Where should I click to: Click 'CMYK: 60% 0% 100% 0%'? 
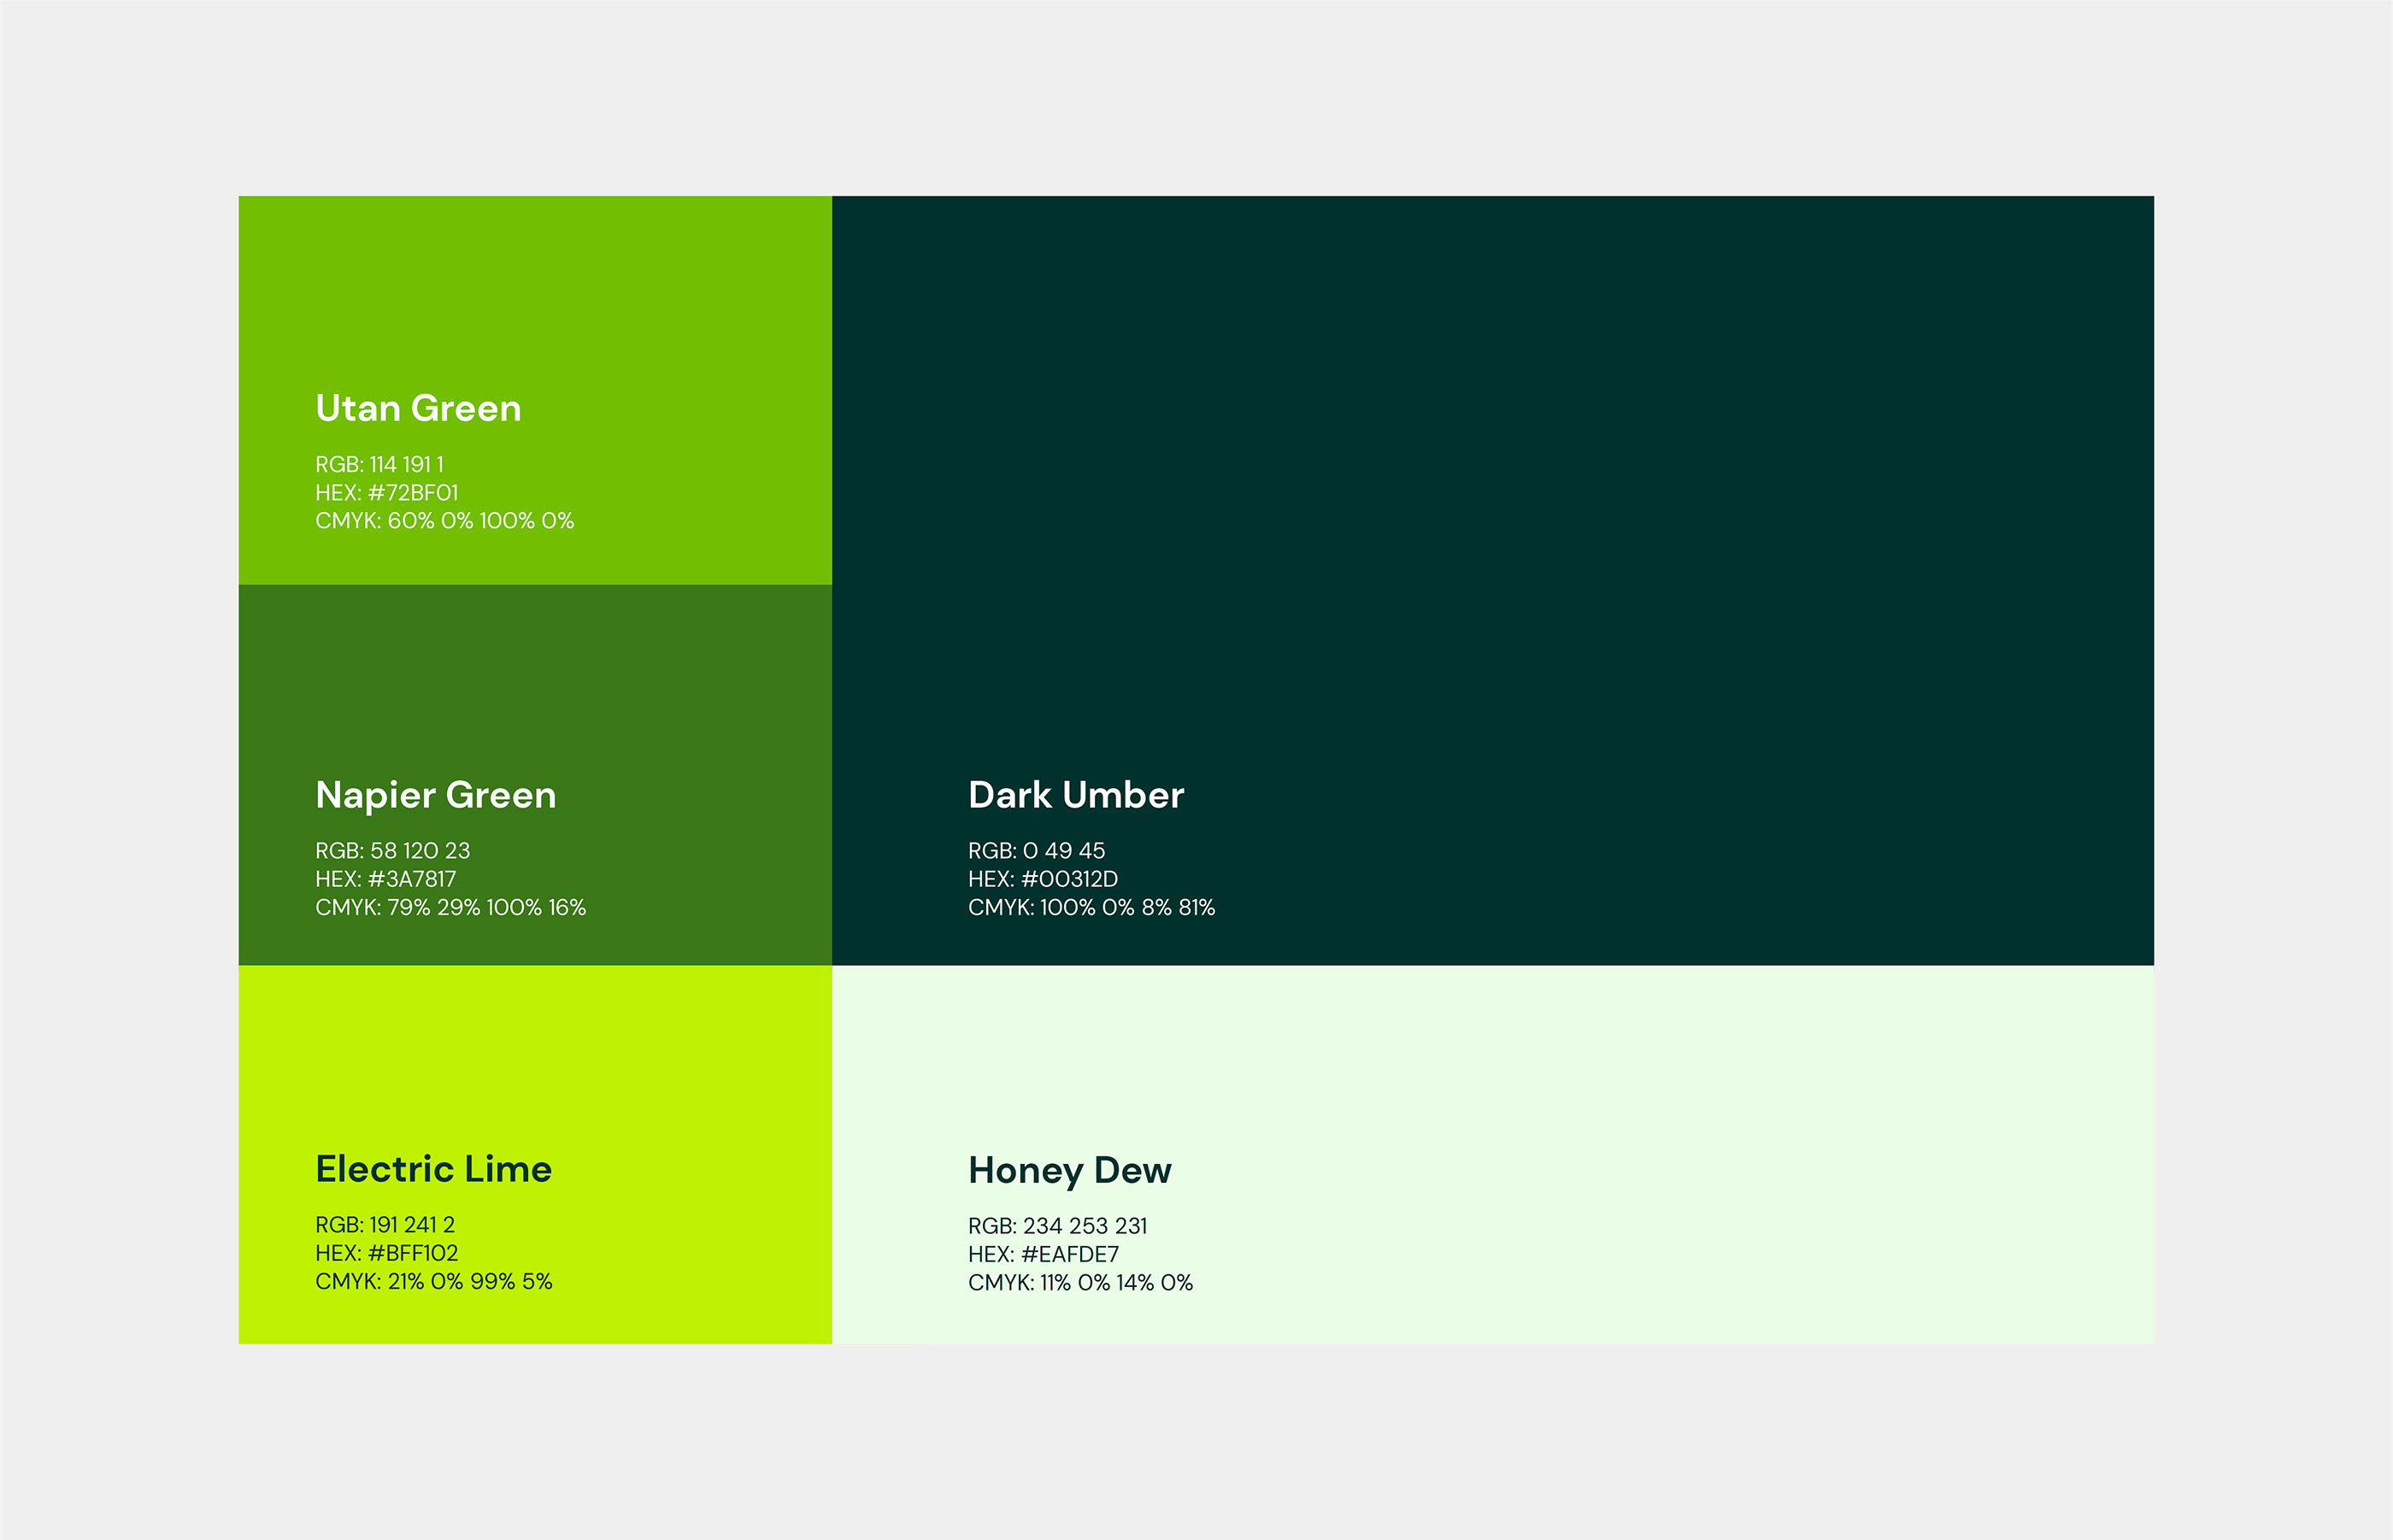[445, 521]
